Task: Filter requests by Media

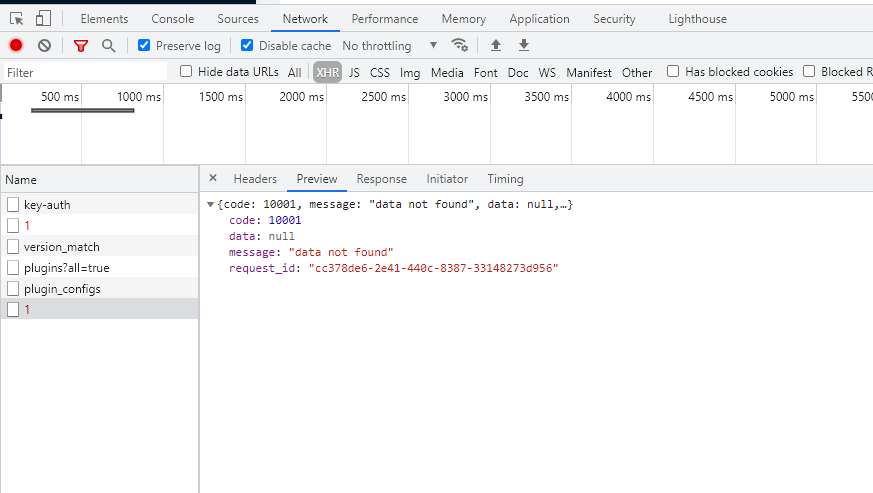Action: point(447,72)
